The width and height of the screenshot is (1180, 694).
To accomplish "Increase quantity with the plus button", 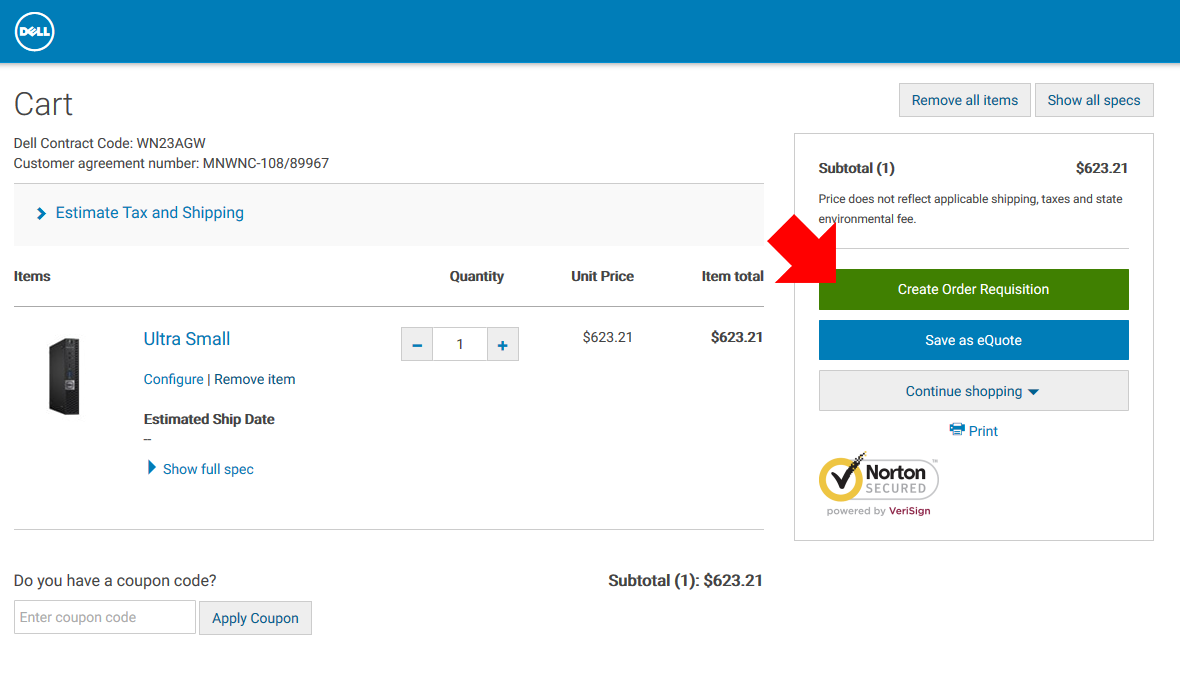I will point(502,344).
